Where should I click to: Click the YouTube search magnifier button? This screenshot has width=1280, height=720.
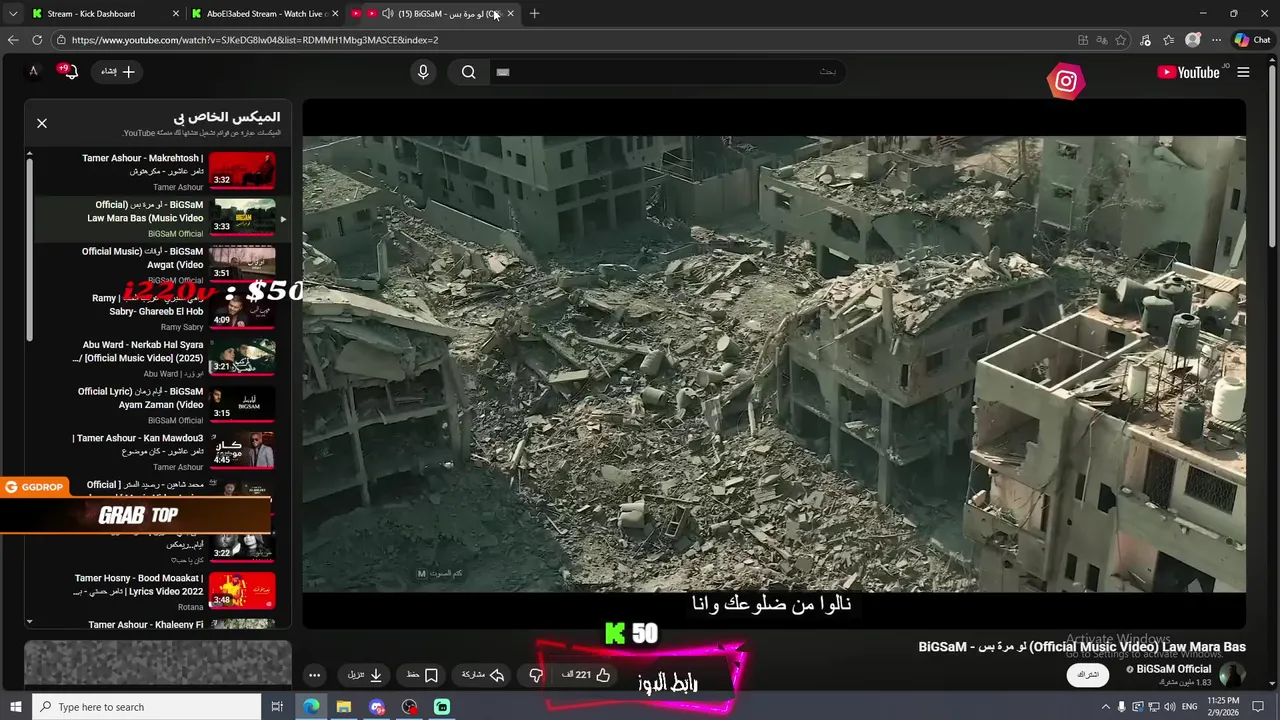pos(468,72)
